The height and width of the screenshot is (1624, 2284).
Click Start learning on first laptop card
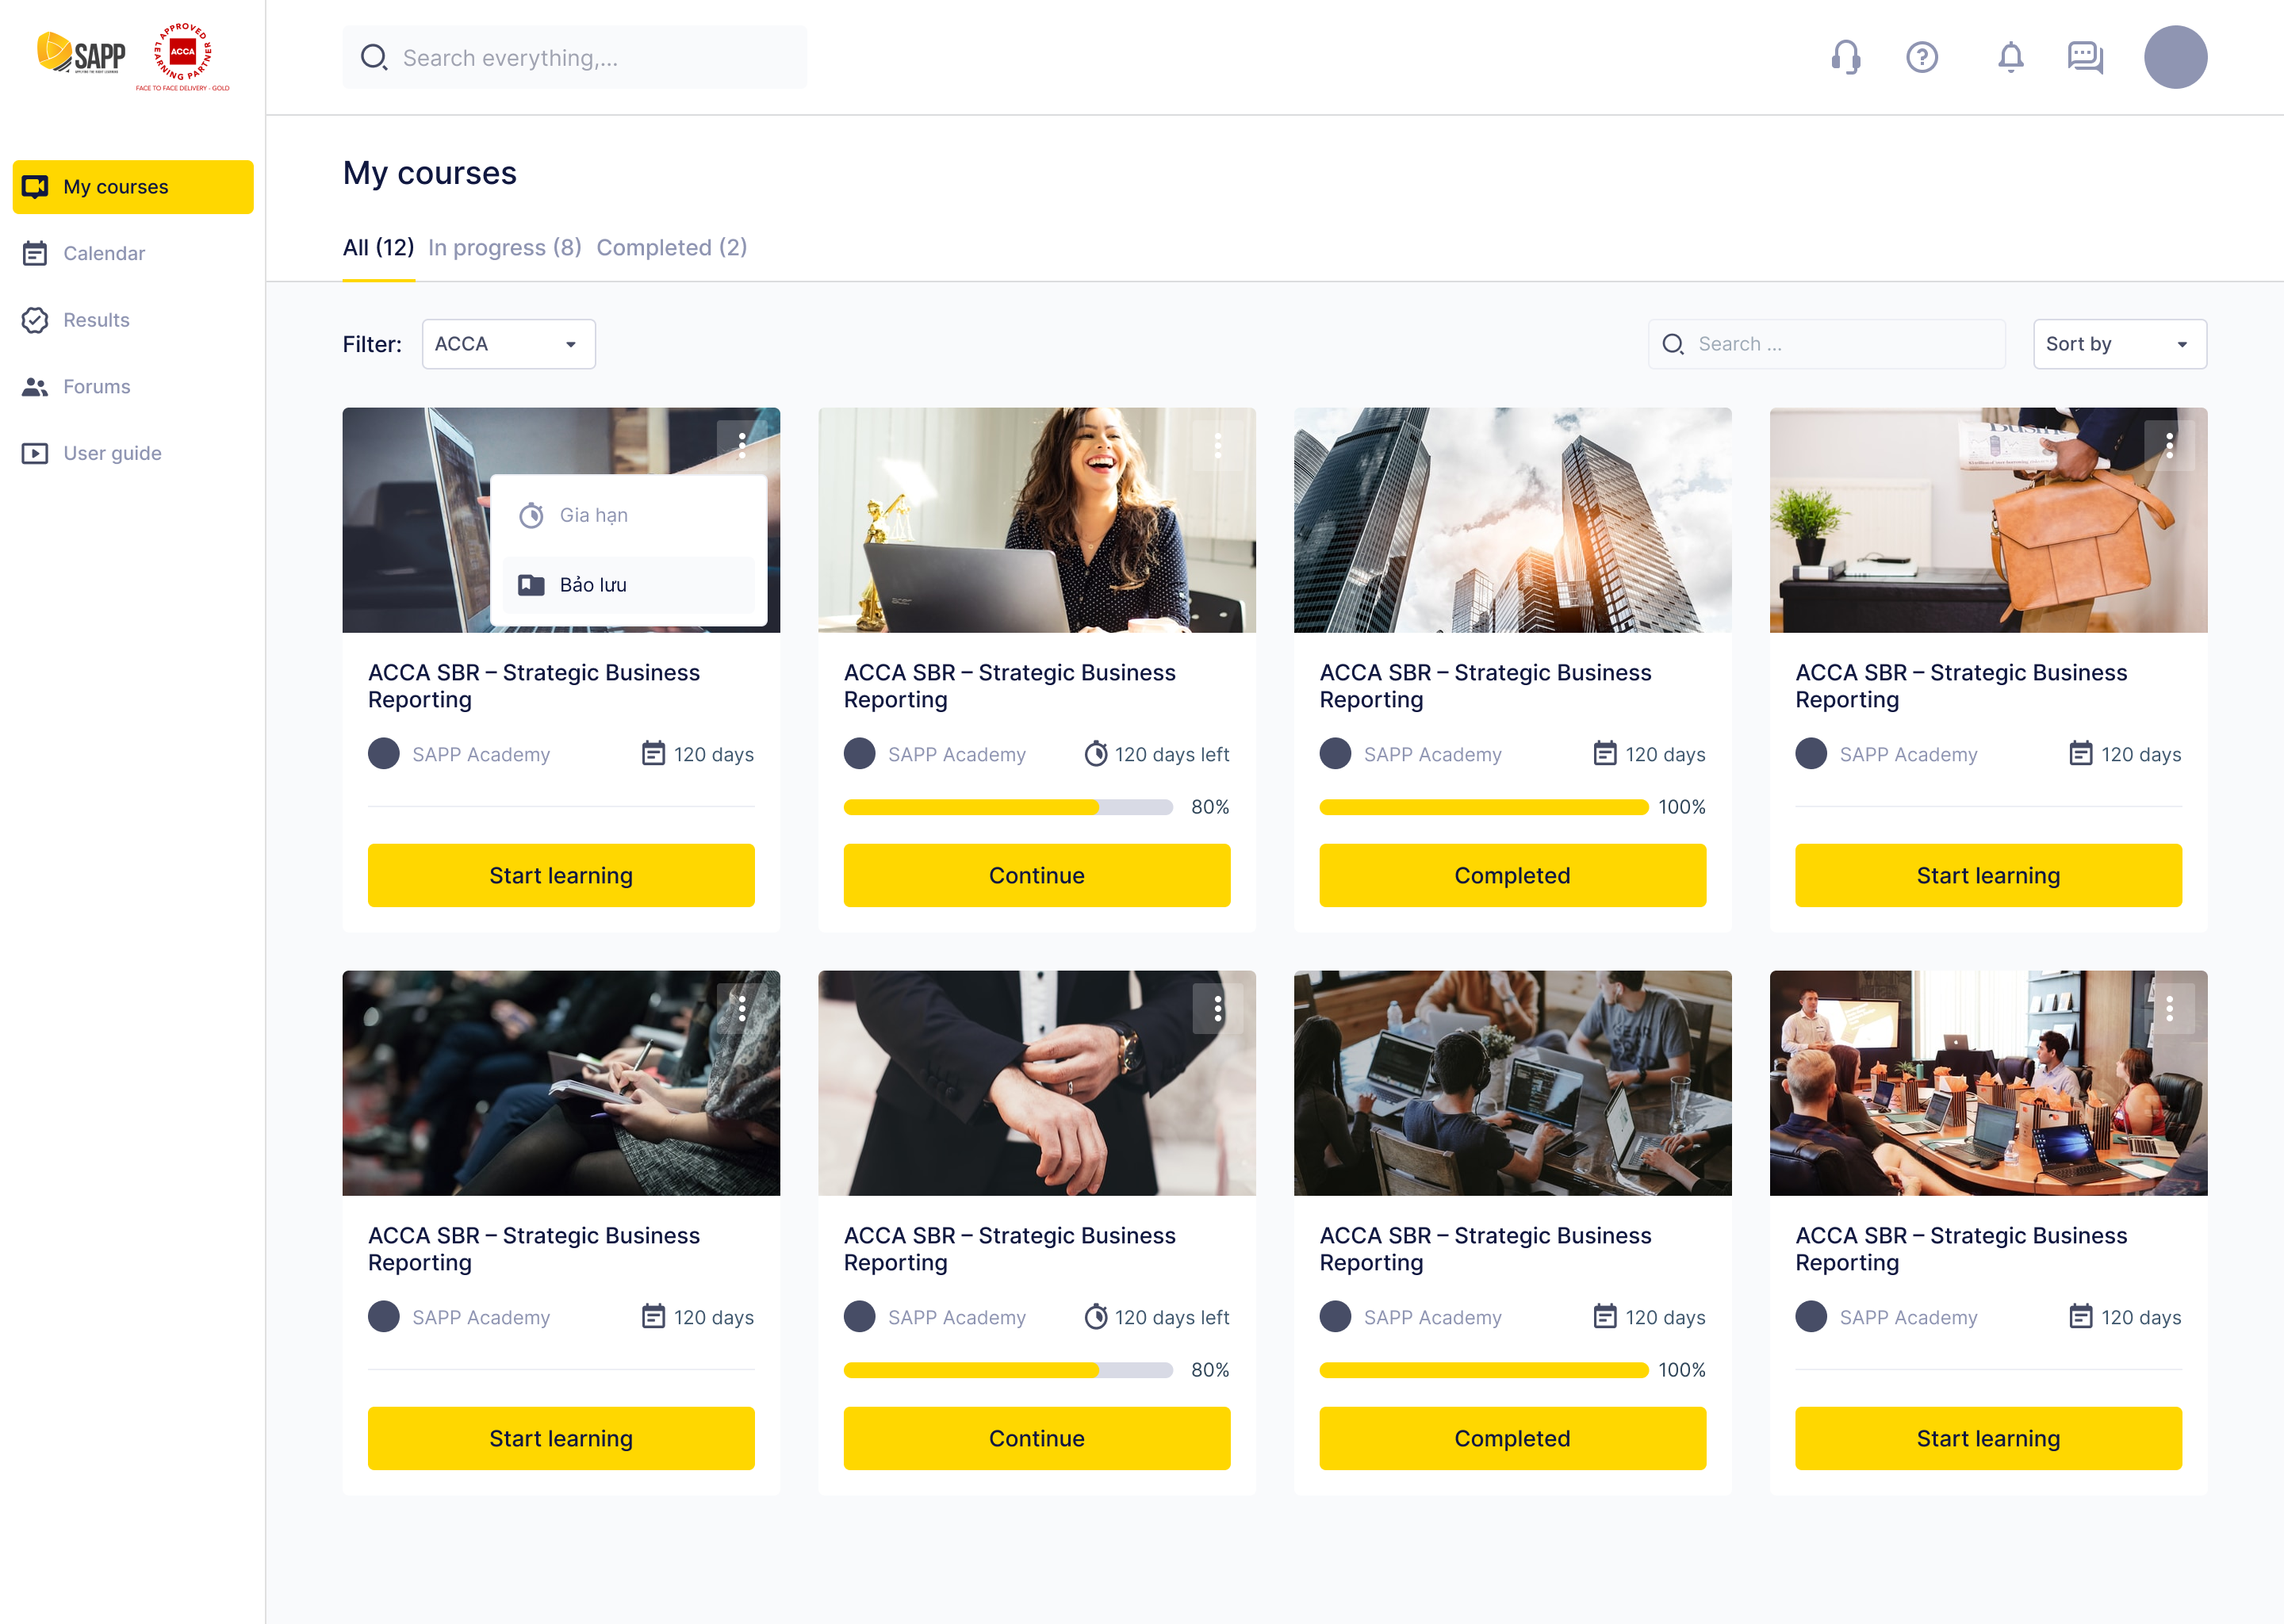pyautogui.click(x=560, y=875)
